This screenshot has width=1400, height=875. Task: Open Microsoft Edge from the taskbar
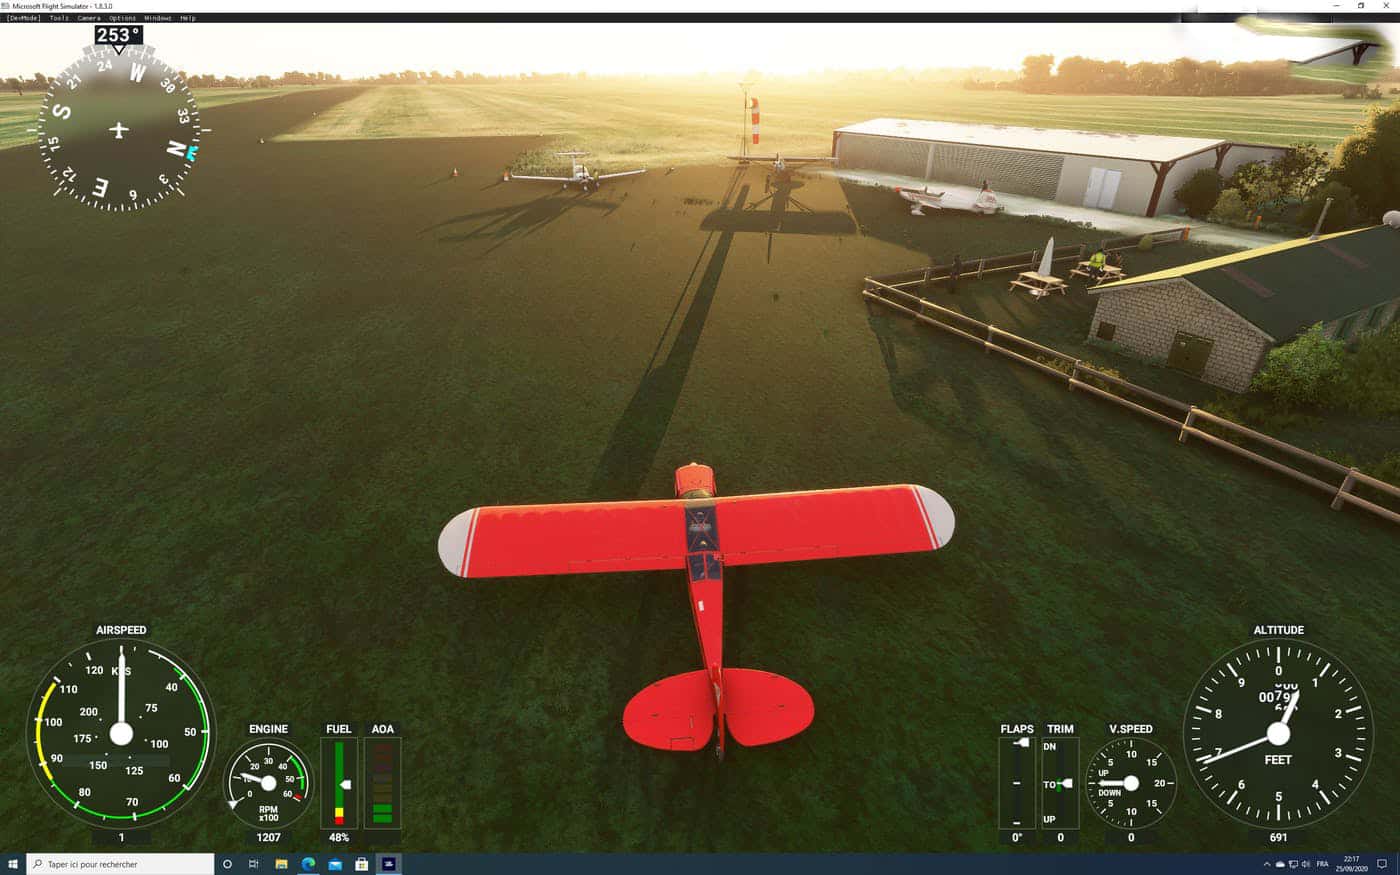308,864
